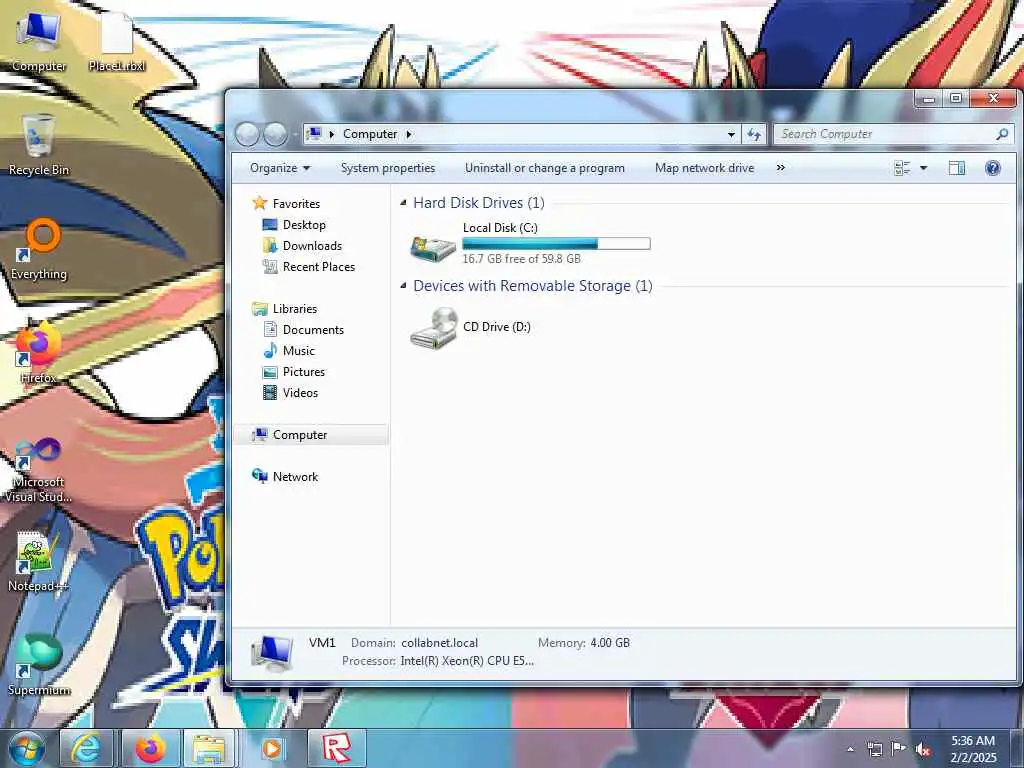The width and height of the screenshot is (1024, 768).
Task: Launch Firefox from the taskbar
Action: pos(150,748)
